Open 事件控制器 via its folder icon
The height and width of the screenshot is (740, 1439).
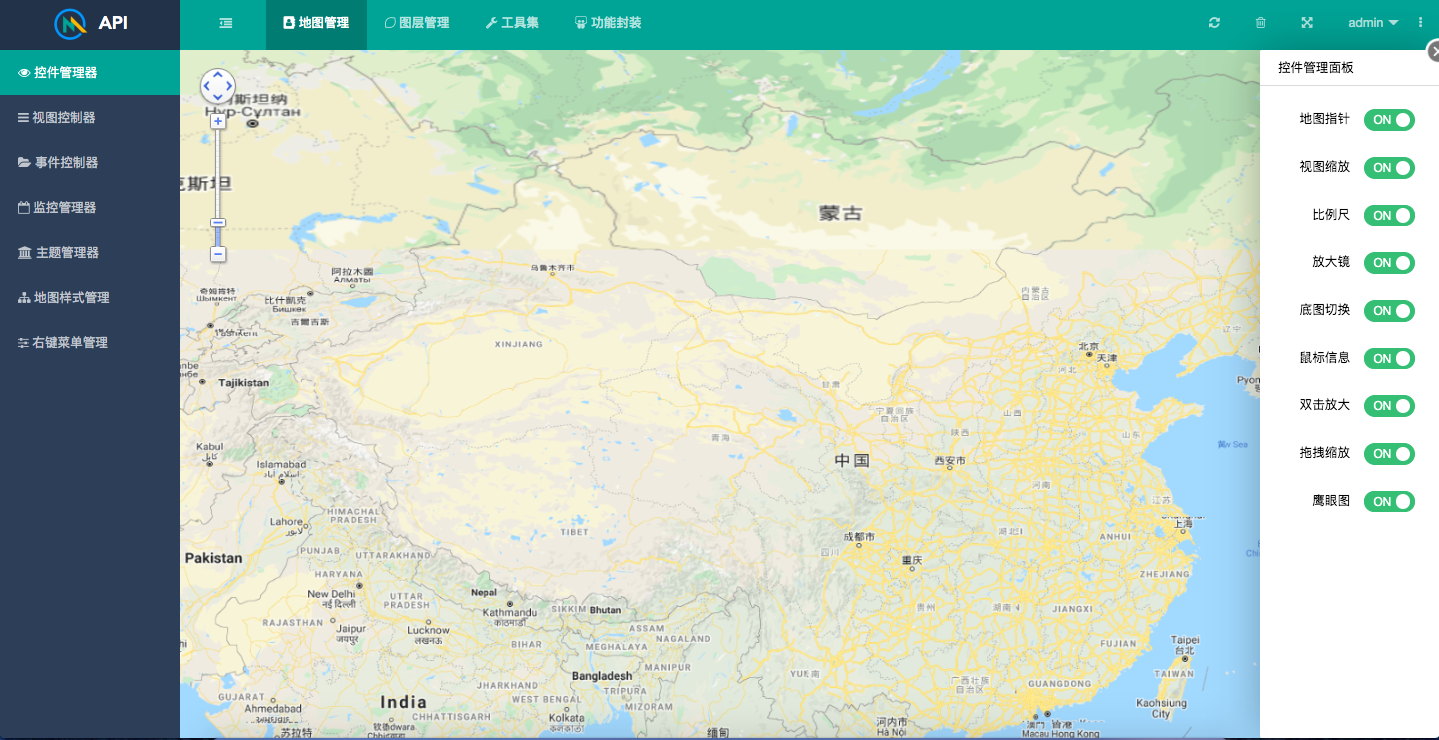tap(22, 162)
